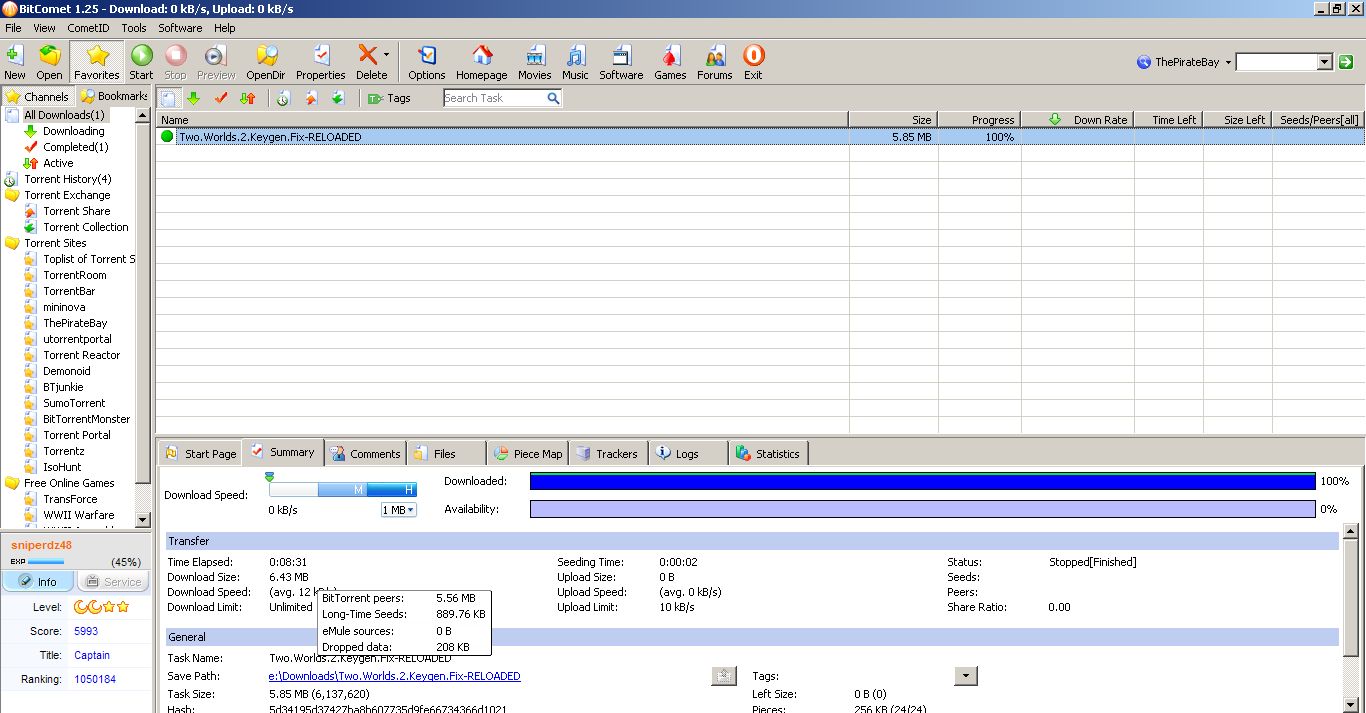1366x713 pixels.
Task: Click the Summary pane scrollbar up arrow
Action: [1350, 531]
